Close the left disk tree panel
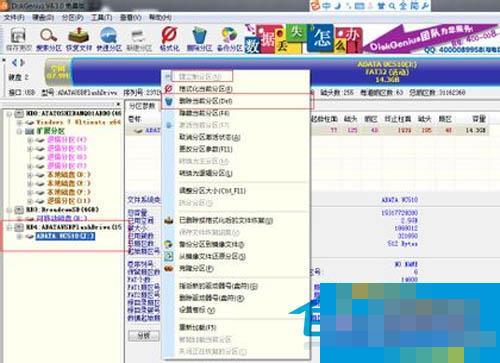This screenshot has width=500, height=363. pos(118,104)
